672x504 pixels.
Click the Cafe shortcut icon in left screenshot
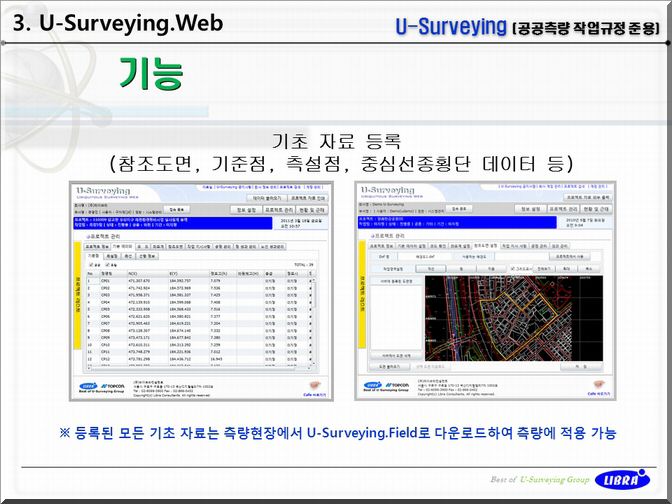tap(315, 386)
